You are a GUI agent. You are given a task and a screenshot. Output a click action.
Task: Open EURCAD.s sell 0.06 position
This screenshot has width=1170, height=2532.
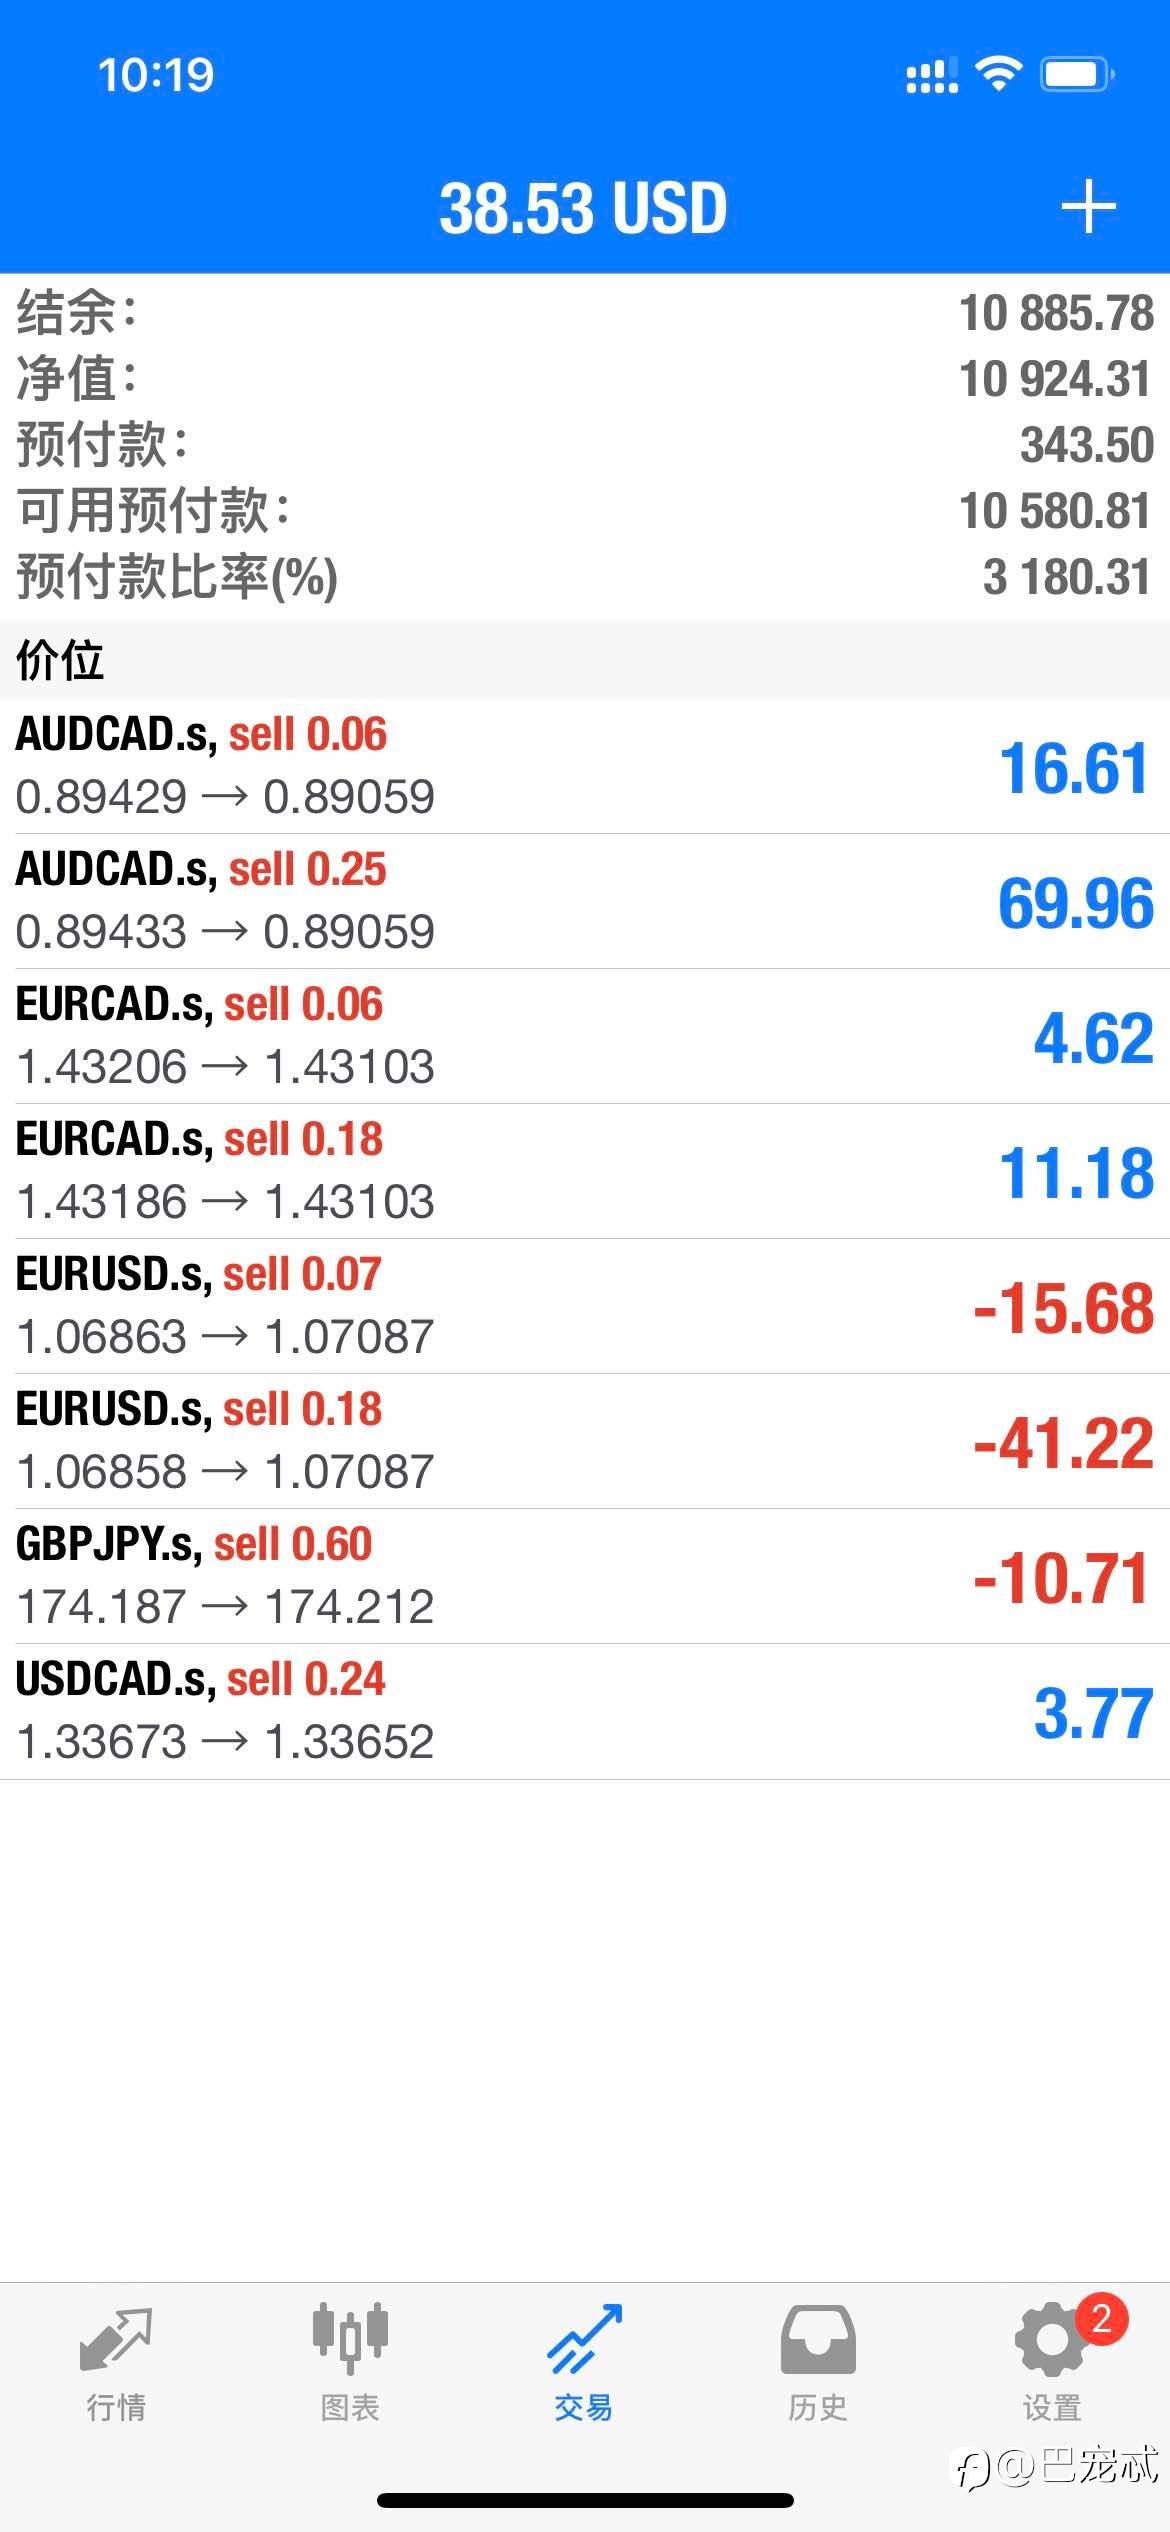tap(585, 1036)
